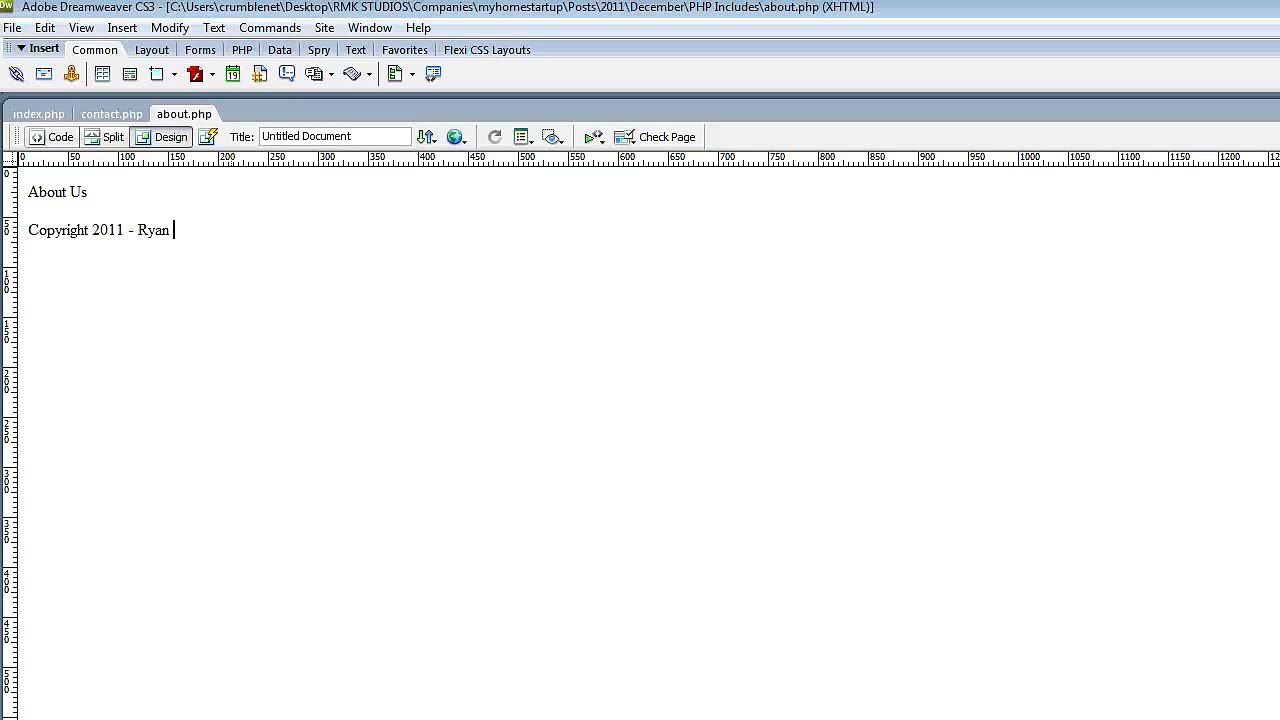Screen dimensions: 1280x720
Task: Open the Window menu
Action: (x=370, y=28)
